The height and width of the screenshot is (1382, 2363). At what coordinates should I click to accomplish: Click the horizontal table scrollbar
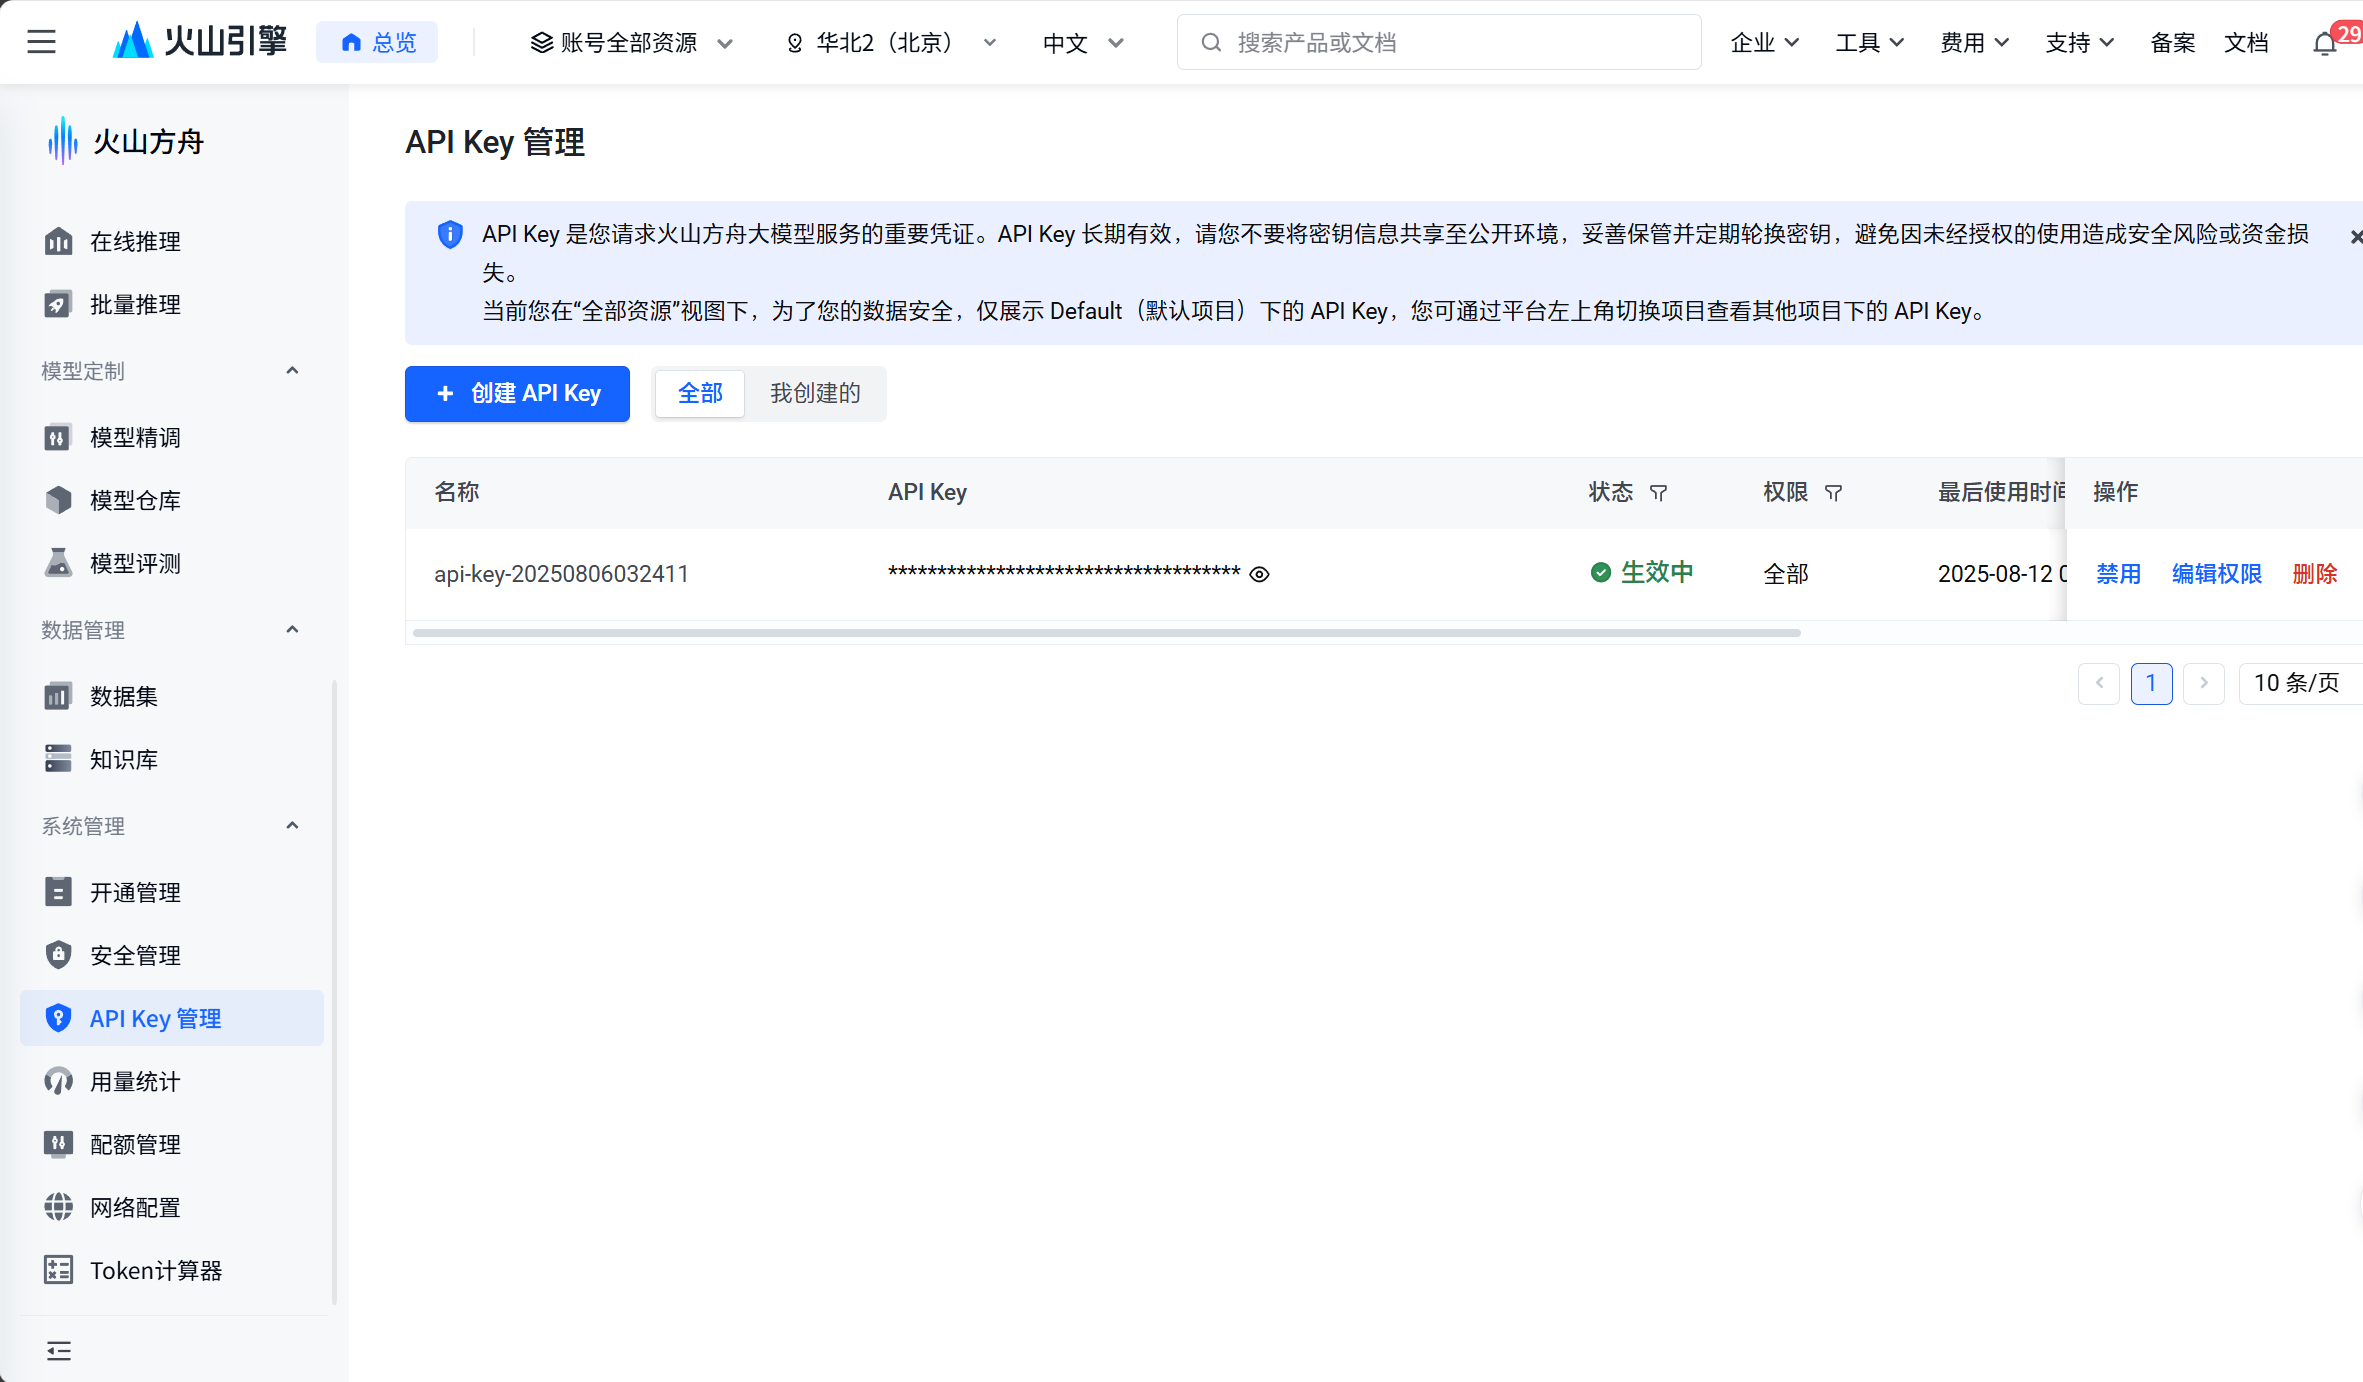pyautogui.click(x=1106, y=633)
